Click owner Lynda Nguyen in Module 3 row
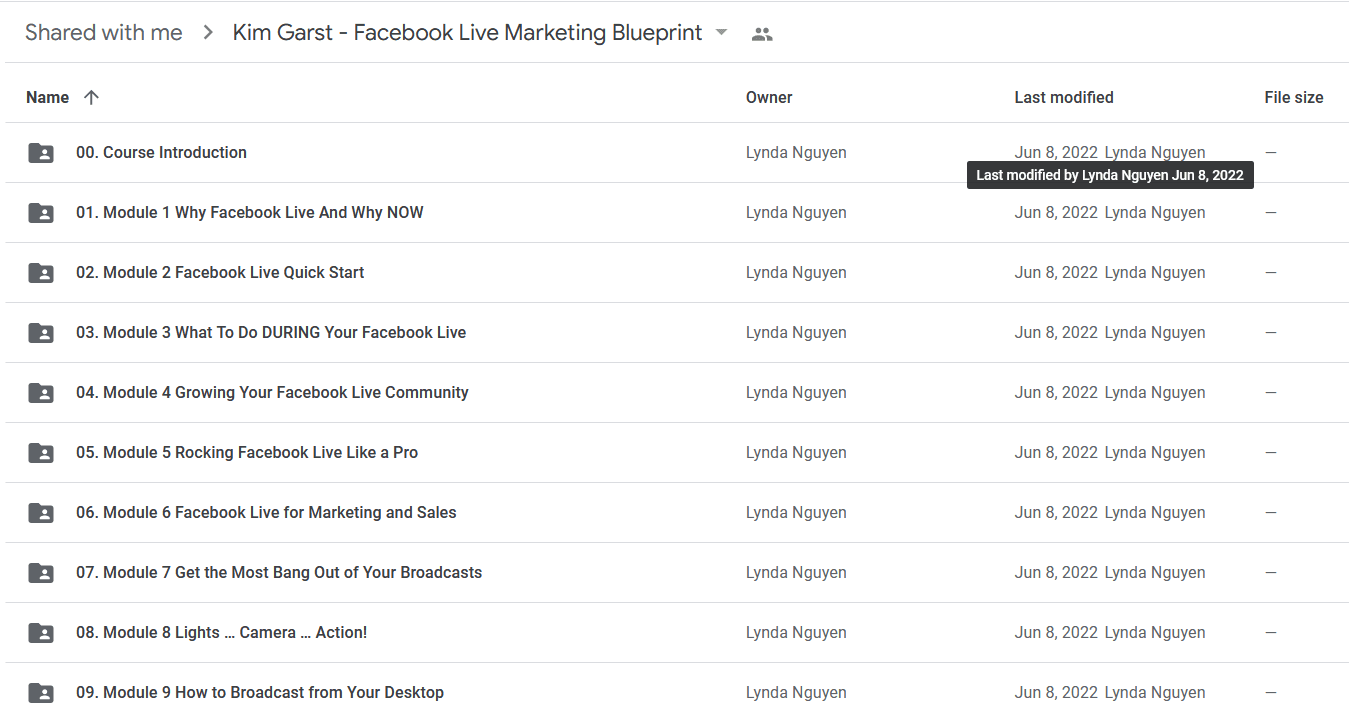1349x719 pixels. point(796,332)
